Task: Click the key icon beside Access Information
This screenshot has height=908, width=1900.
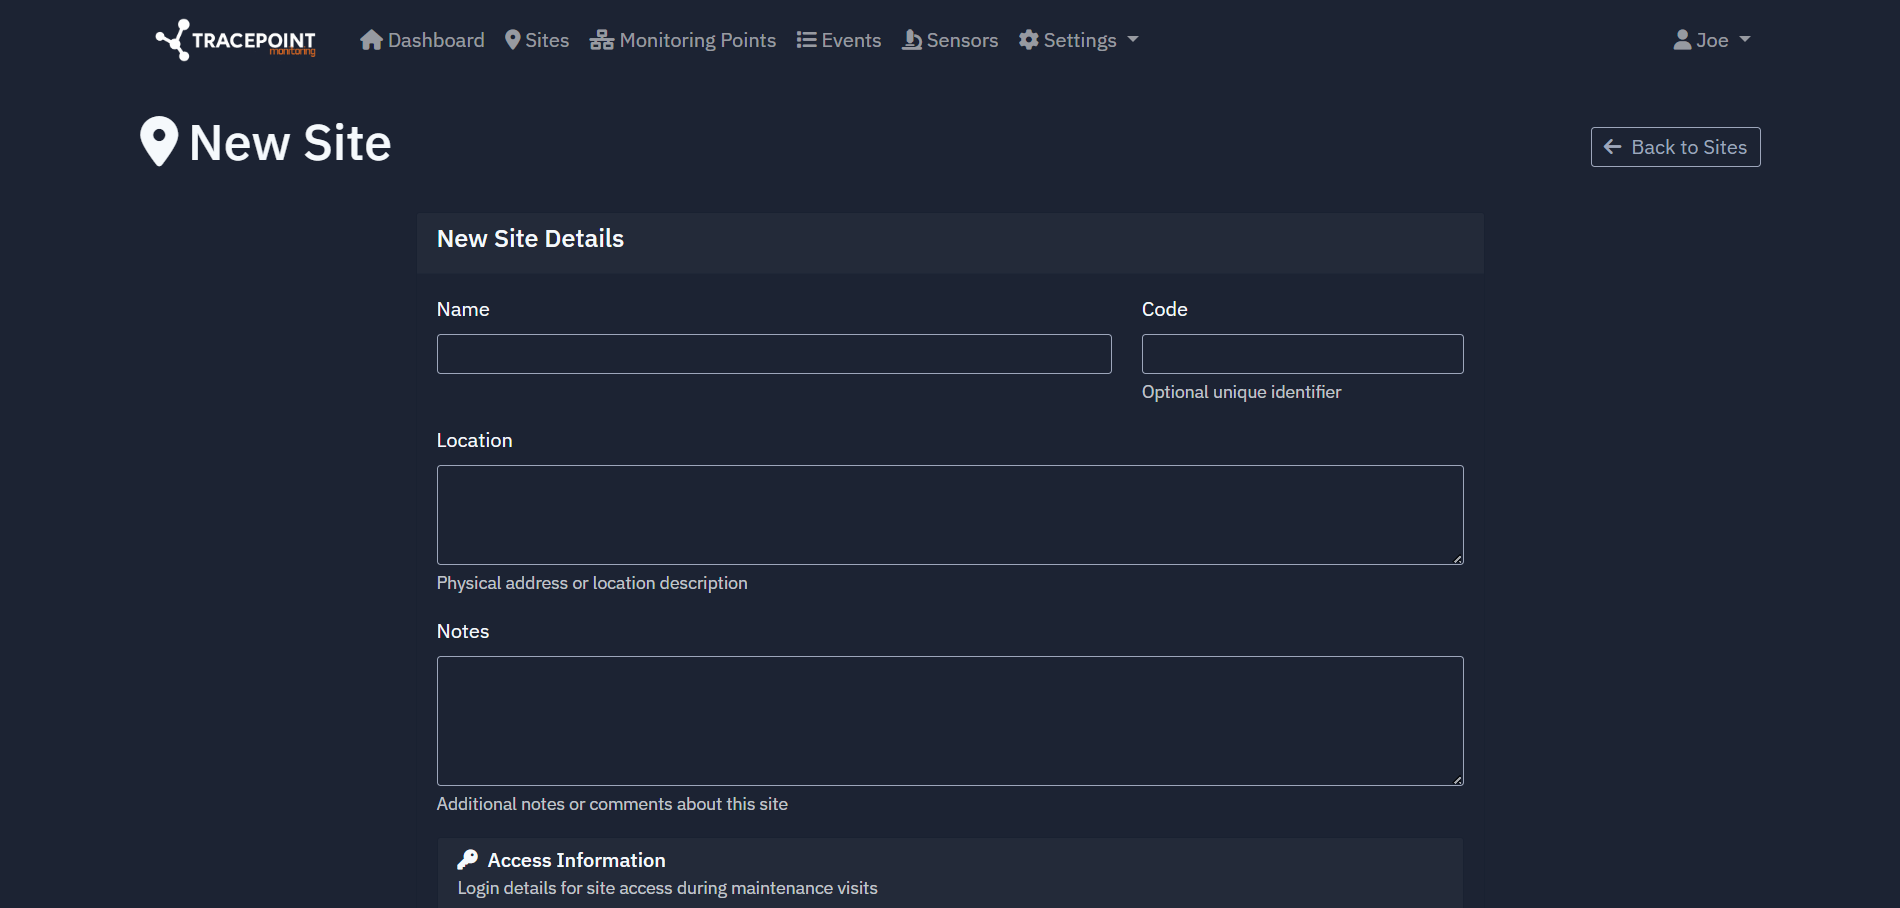Action: click(467, 859)
